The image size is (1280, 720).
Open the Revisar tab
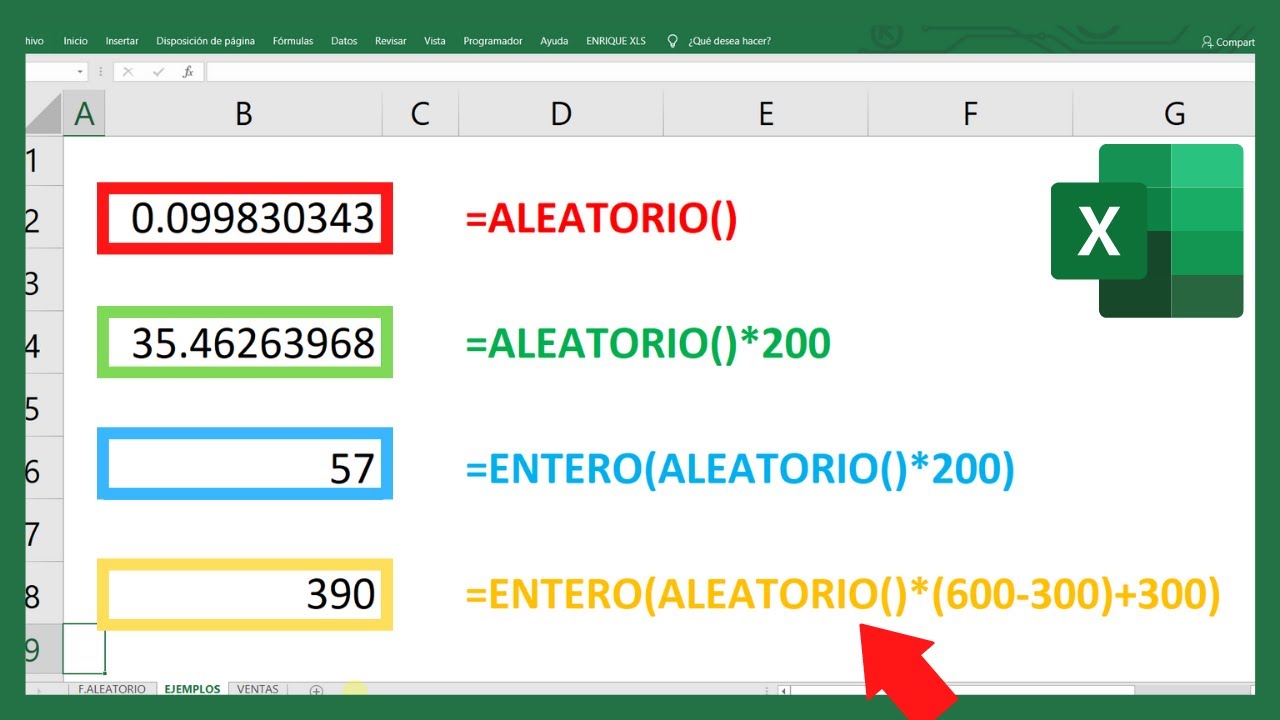[391, 41]
